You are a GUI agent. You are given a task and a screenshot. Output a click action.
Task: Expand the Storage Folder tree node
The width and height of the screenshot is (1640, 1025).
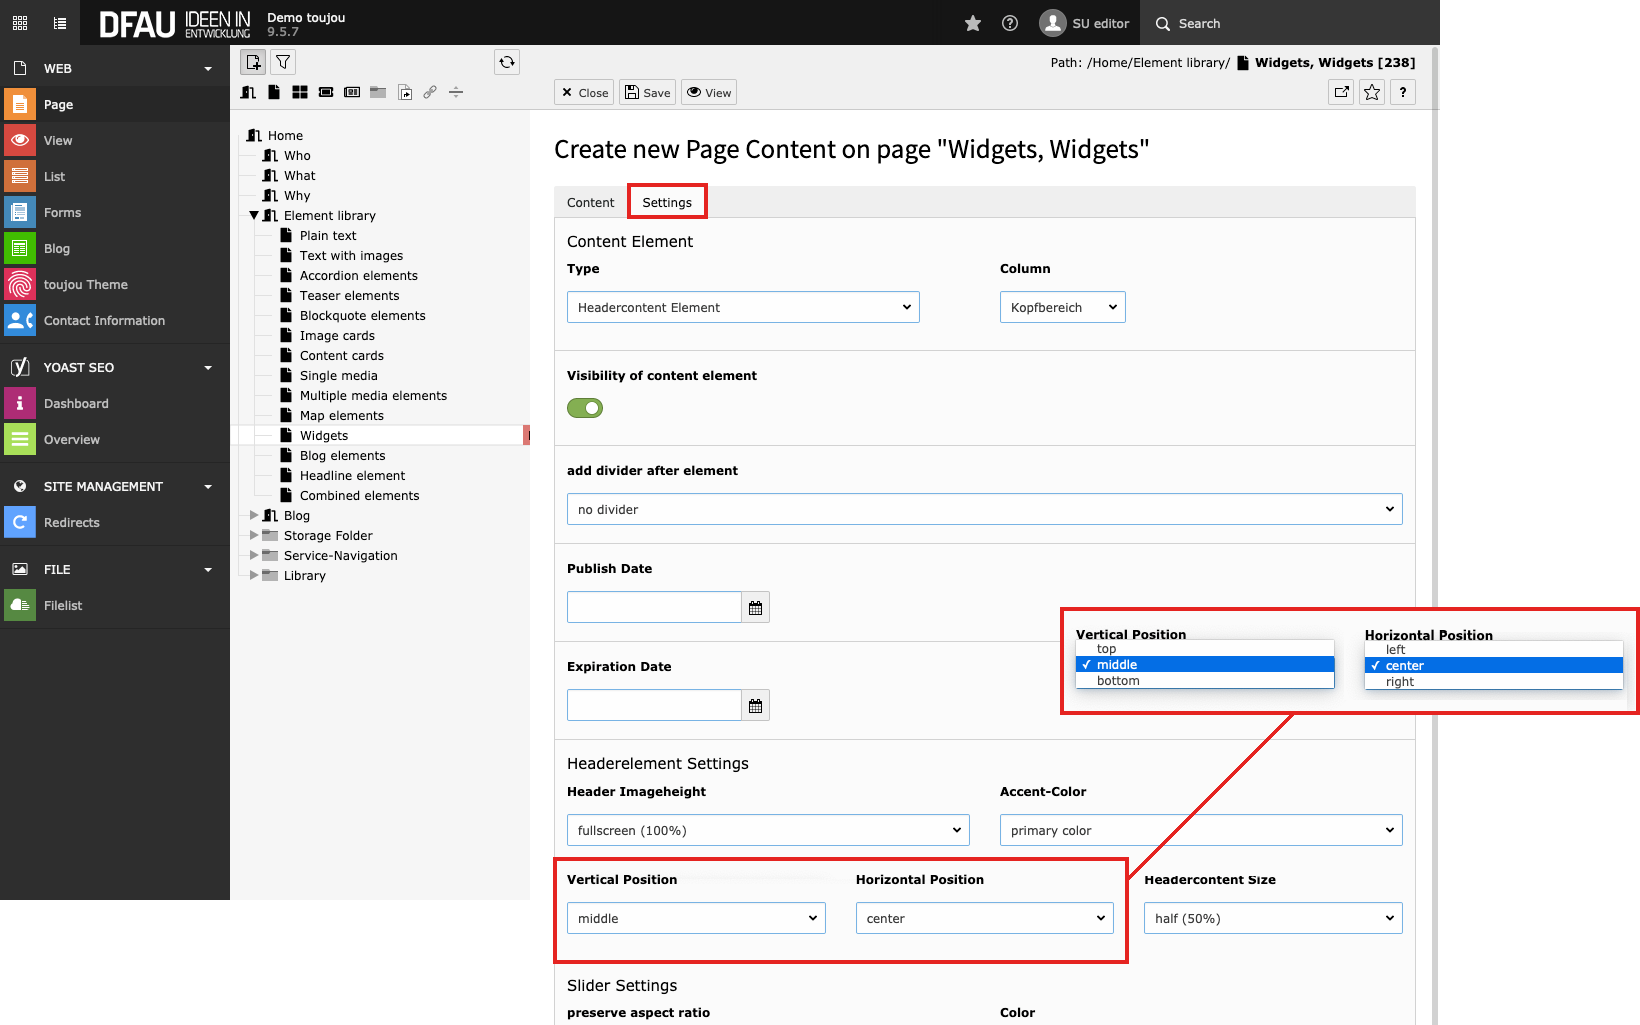[254, 535]
